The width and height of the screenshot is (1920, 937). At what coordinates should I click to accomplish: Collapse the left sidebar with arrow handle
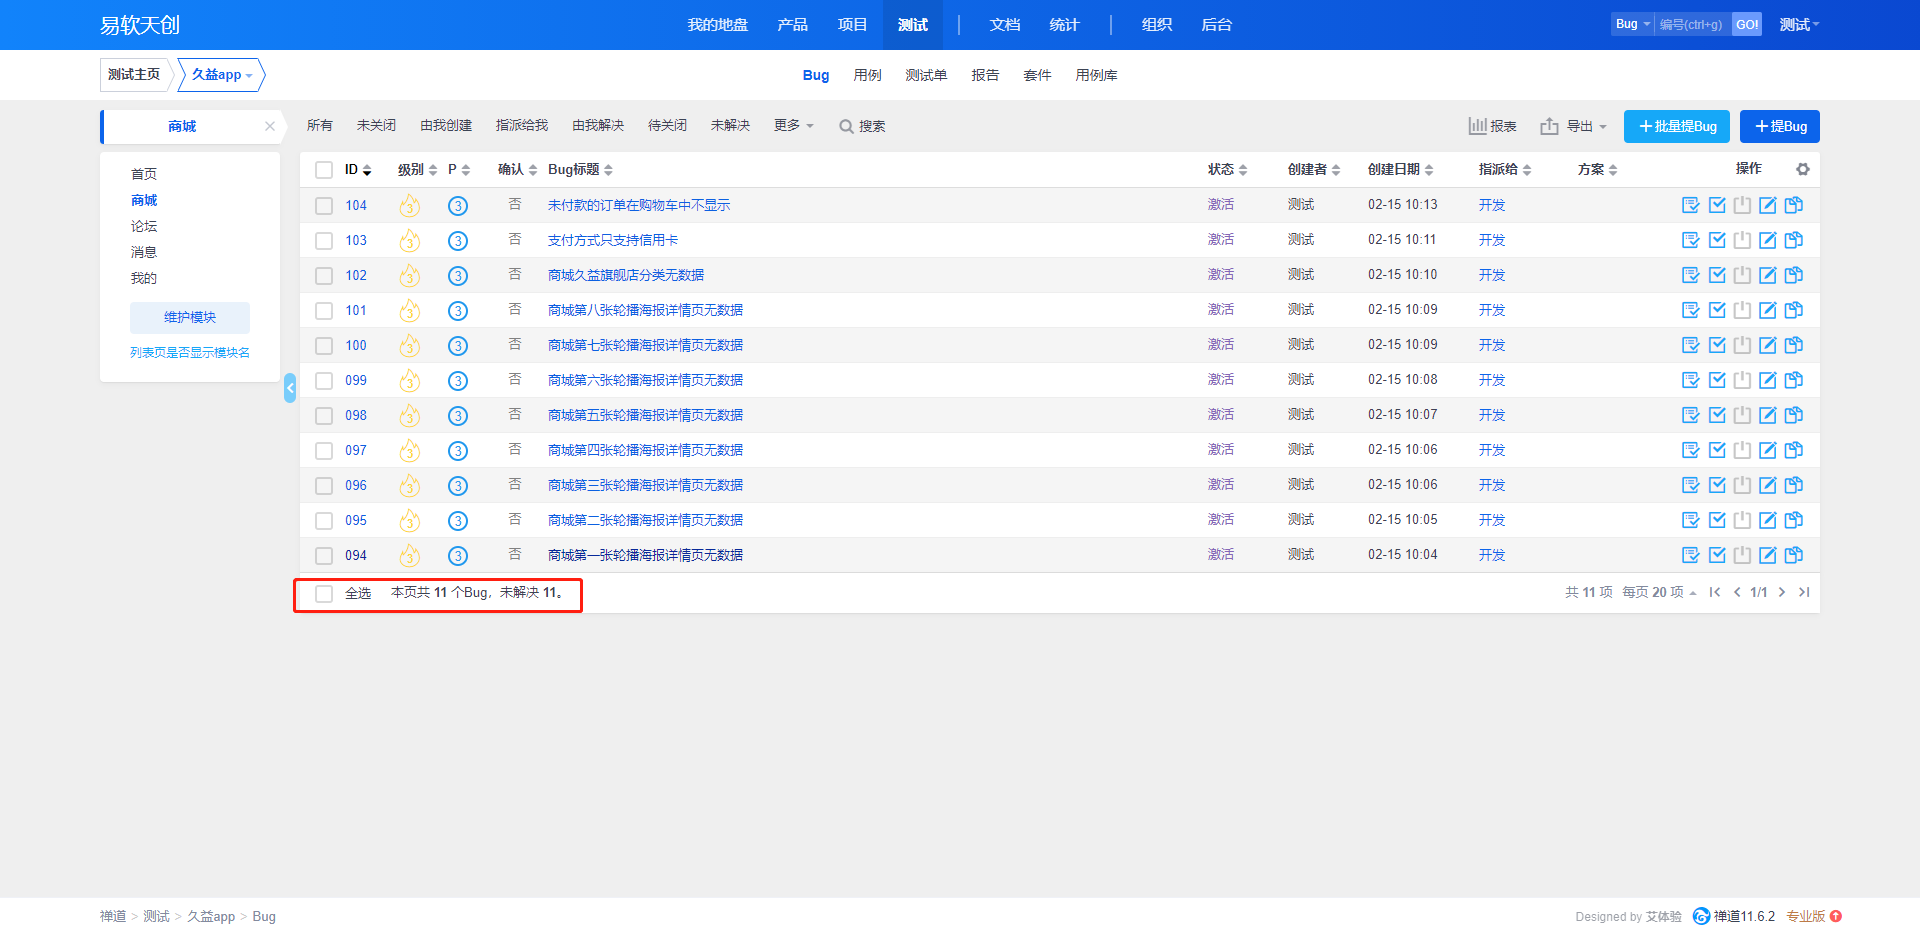[x=290, y=388]
